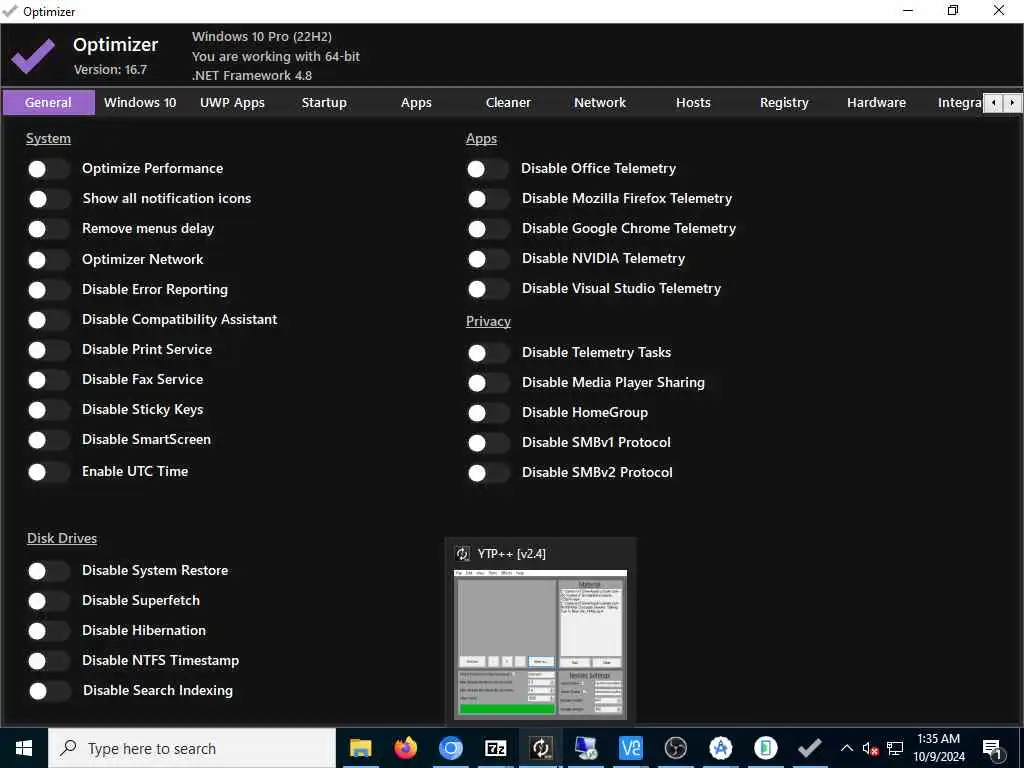Toggle Disable Fax Service switch
This screenshot has width=1024, height=768.
pos(48,379)
